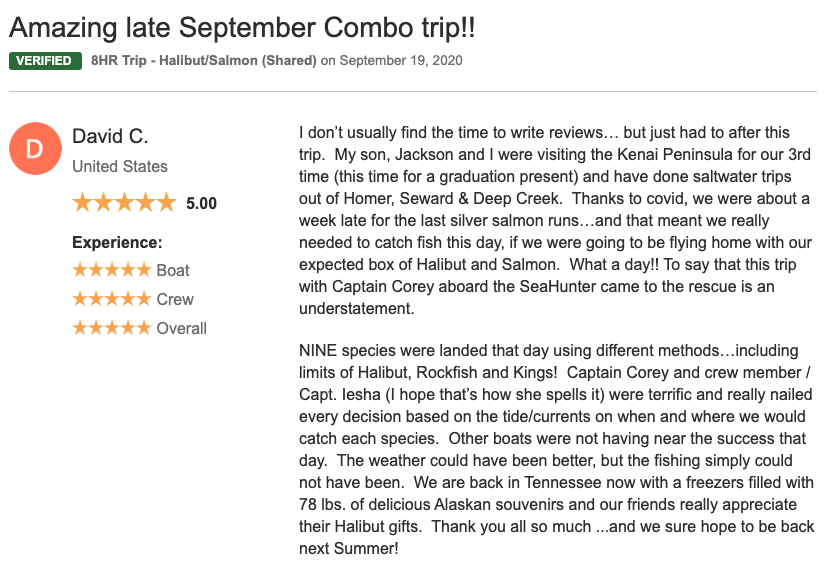The width and height of the screenshot is (825, 563).
Task: Click the United States location text
Action: [x=120, y=166]
